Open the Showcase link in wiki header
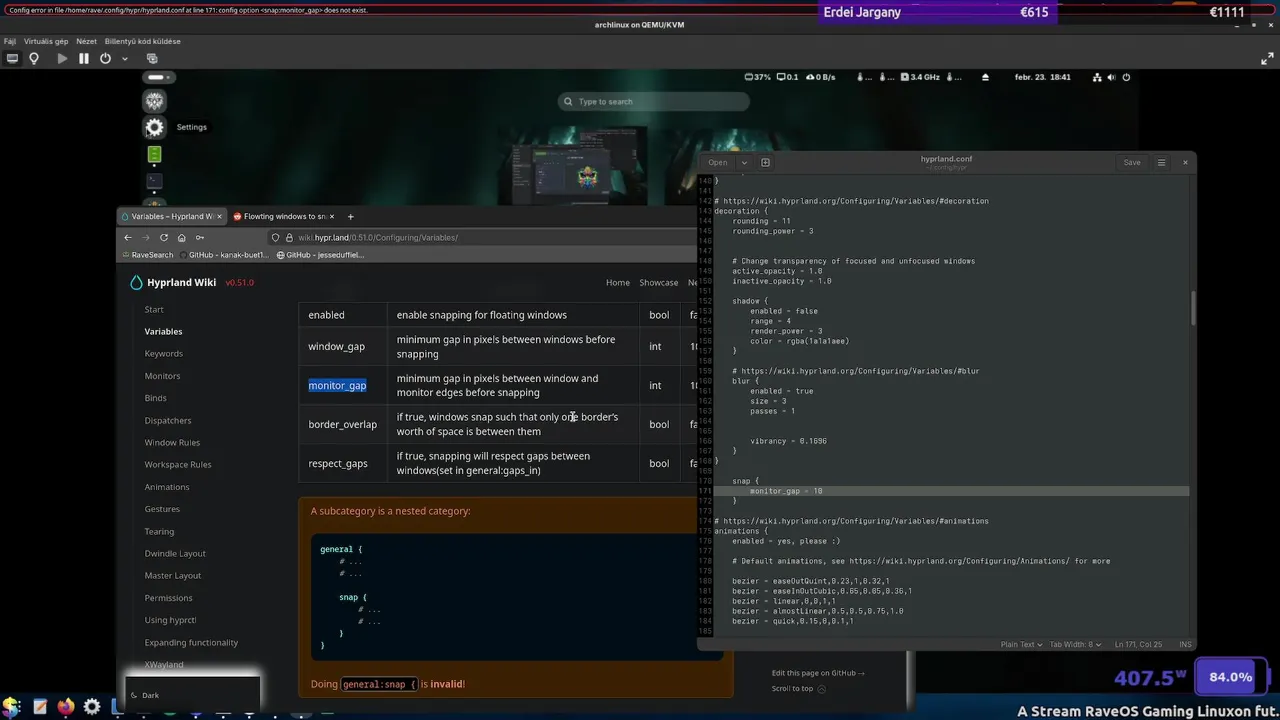 pos(659,282)
